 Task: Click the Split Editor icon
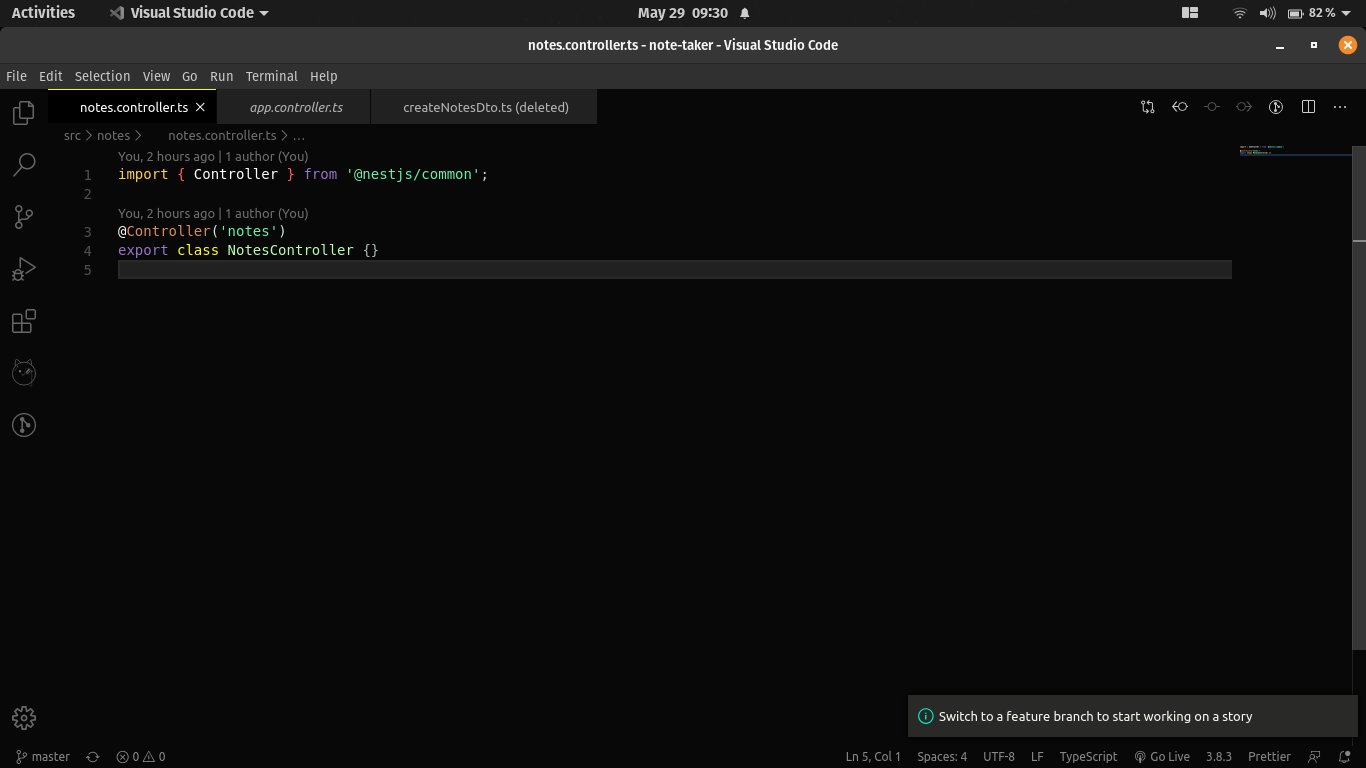1308,107
